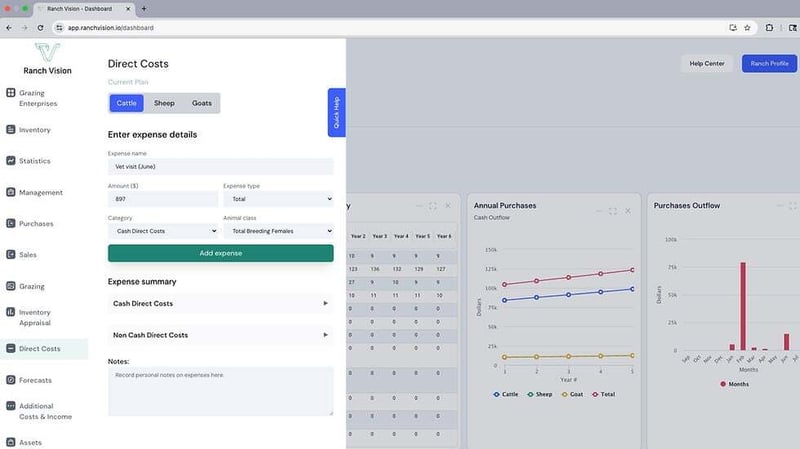Screen dimensions: 800x449
Task: Open the Help Center
Action: coord(707,63)
